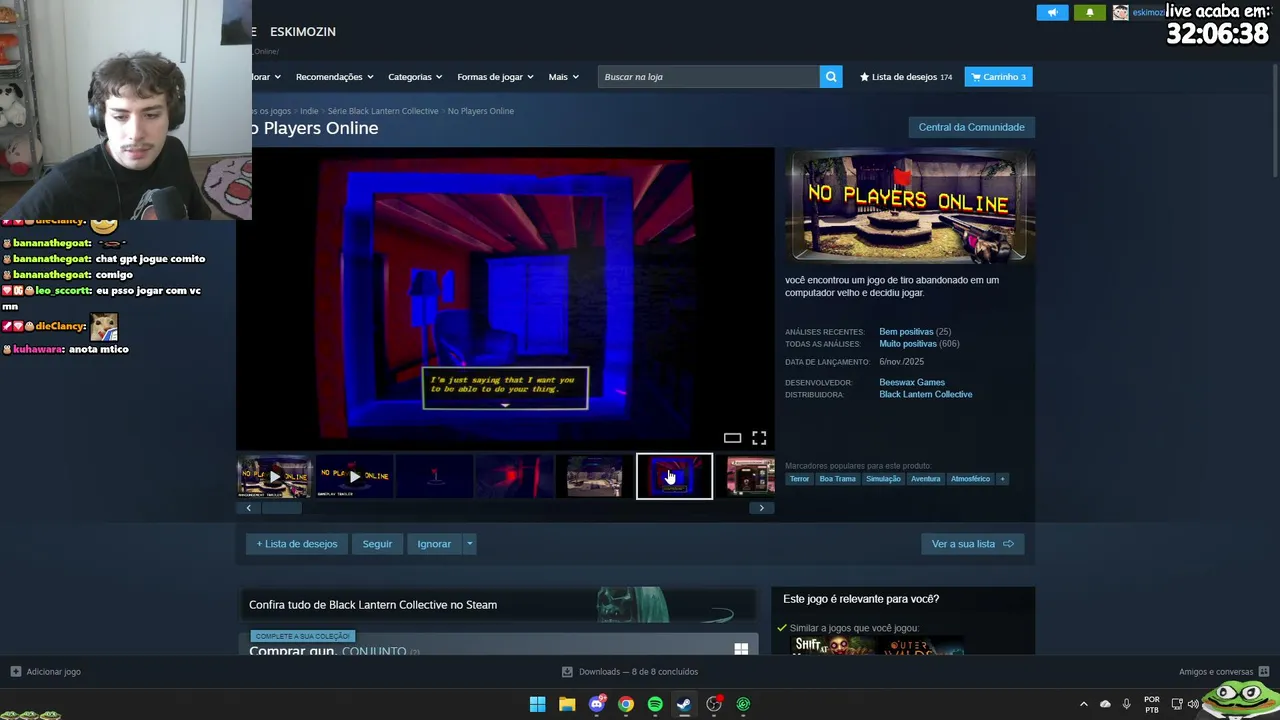Image resolution: width=1280 pixels, height=720 pixels.
Task: Open publisher Black Lantern Collective link
Action: (926, 394)
